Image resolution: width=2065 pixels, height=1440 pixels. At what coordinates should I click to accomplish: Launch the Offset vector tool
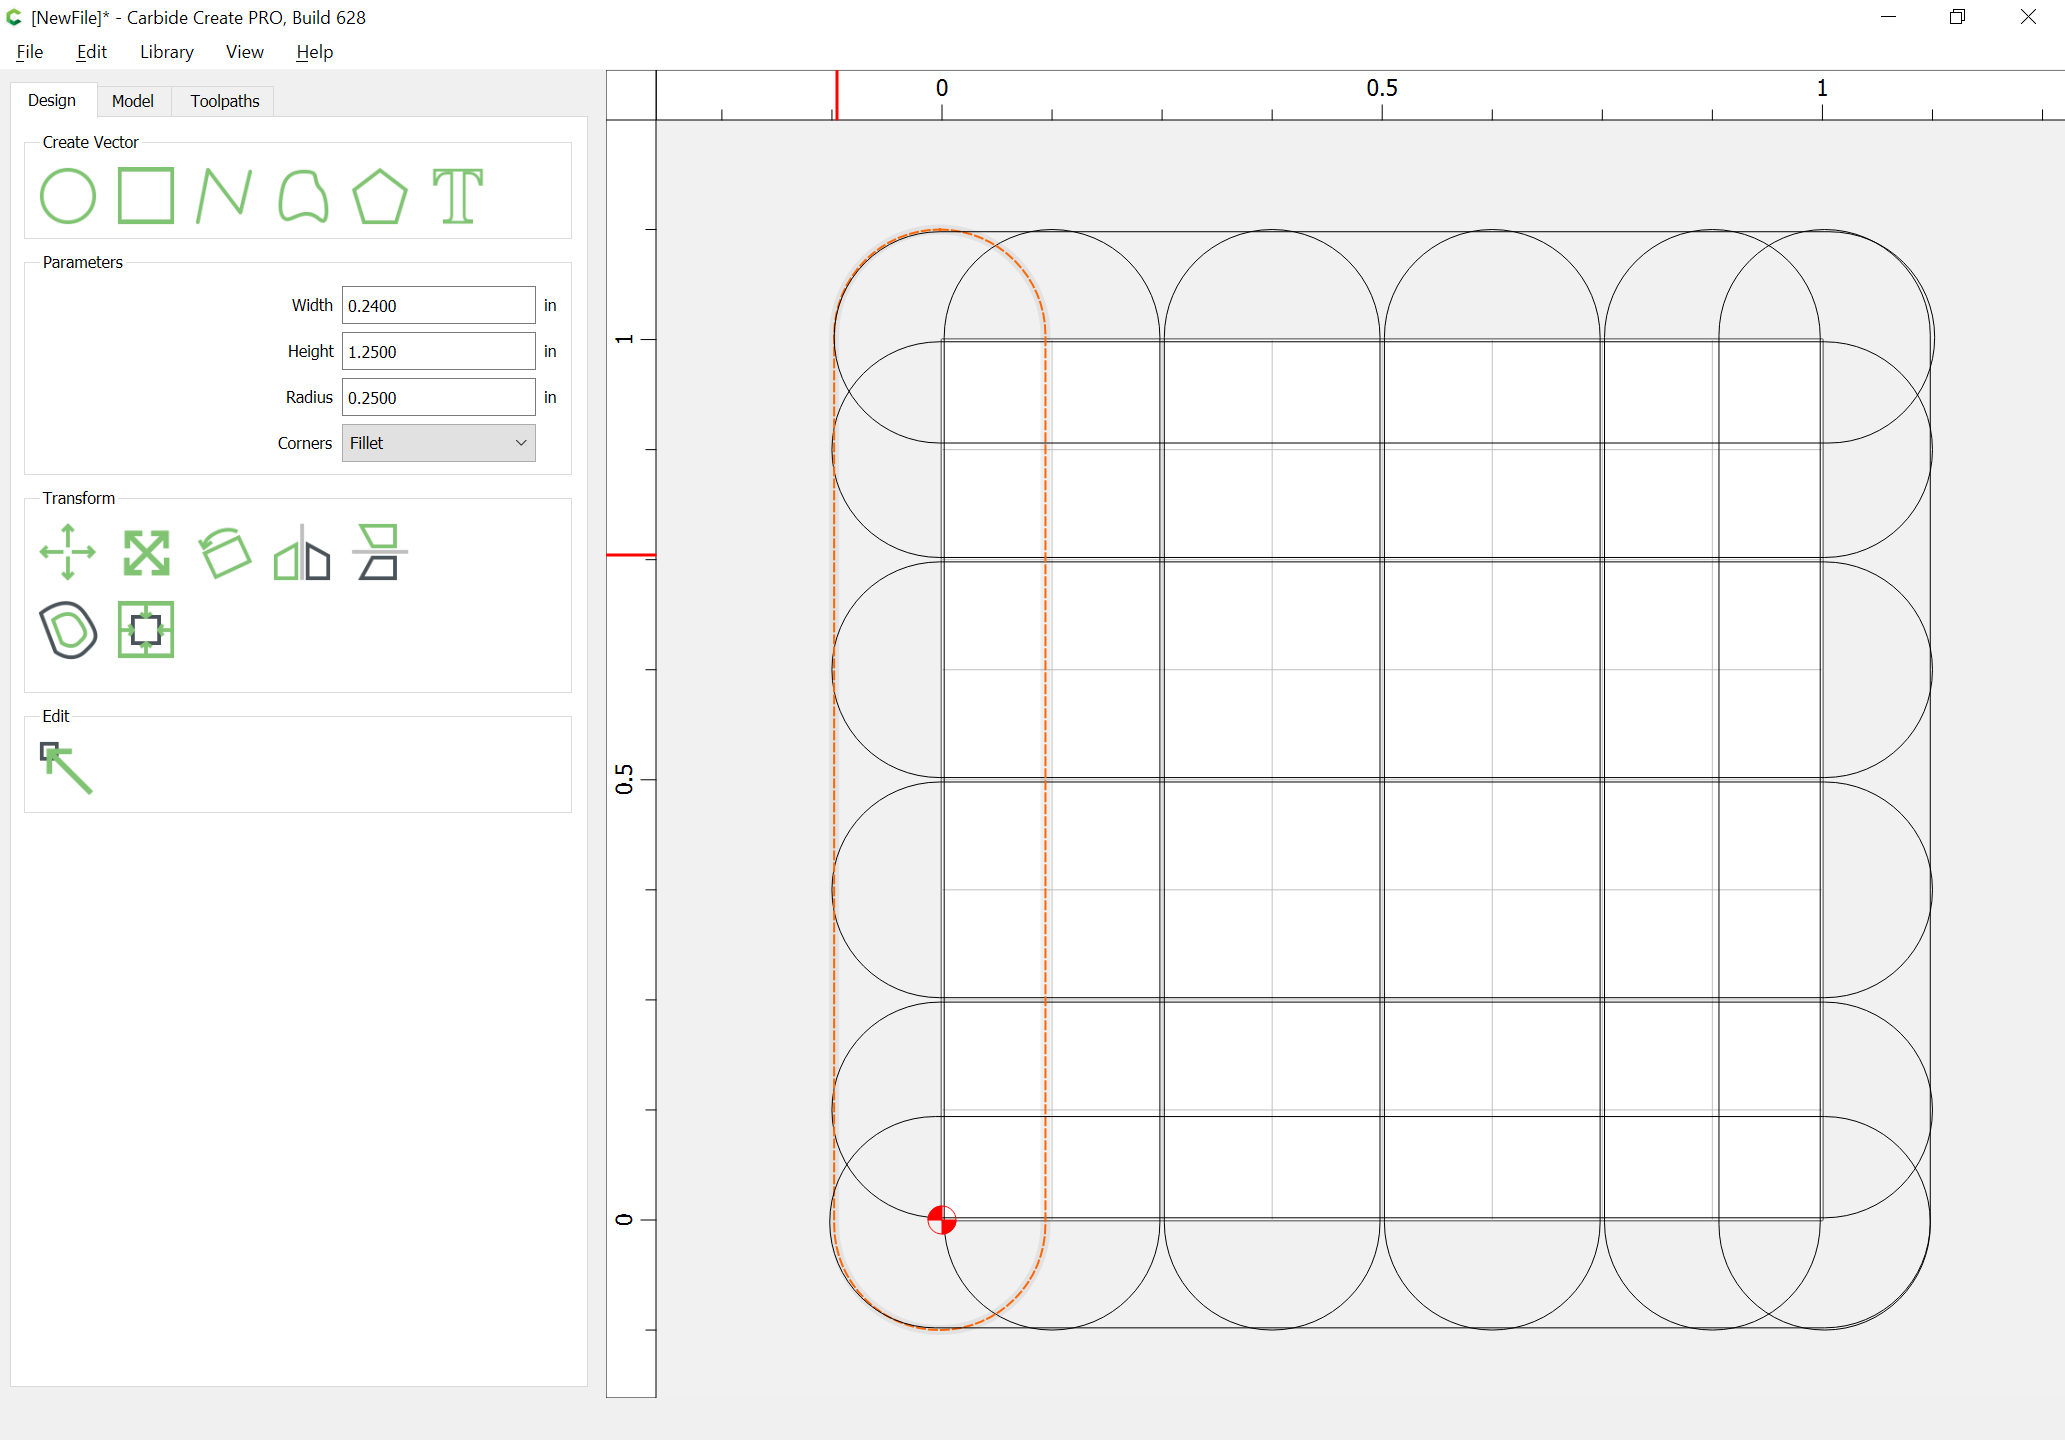pos(68,630)
